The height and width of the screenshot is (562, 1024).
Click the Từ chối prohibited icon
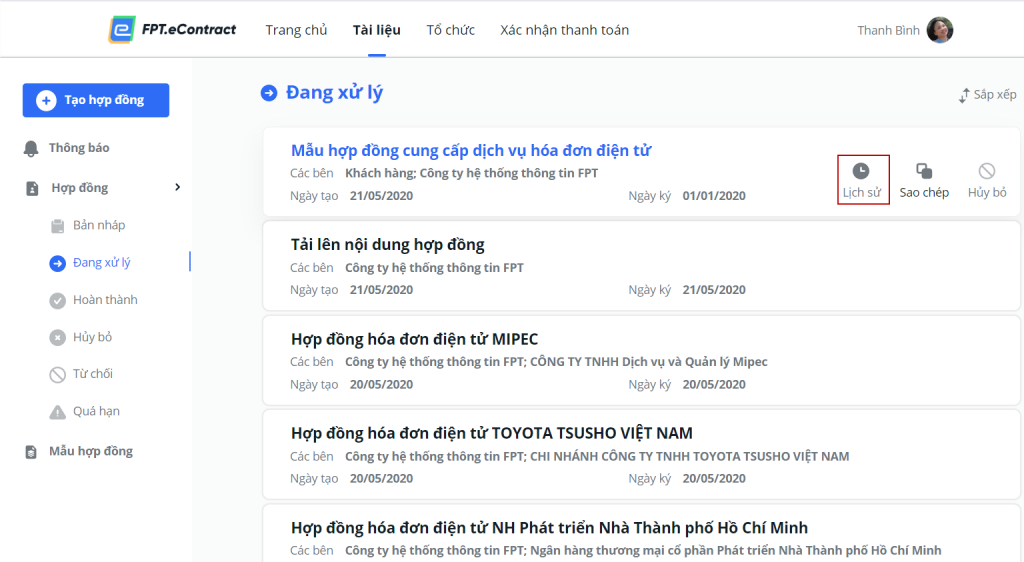pos(57,375)
